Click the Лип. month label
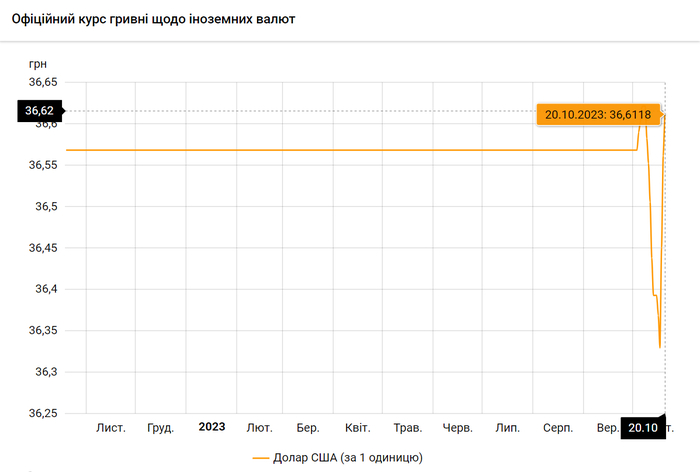700x472 pixels. (x=507, y=428)
